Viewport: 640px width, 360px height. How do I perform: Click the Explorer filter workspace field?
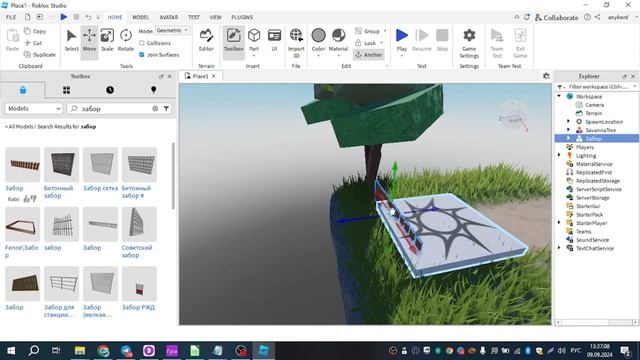(598, 87)
